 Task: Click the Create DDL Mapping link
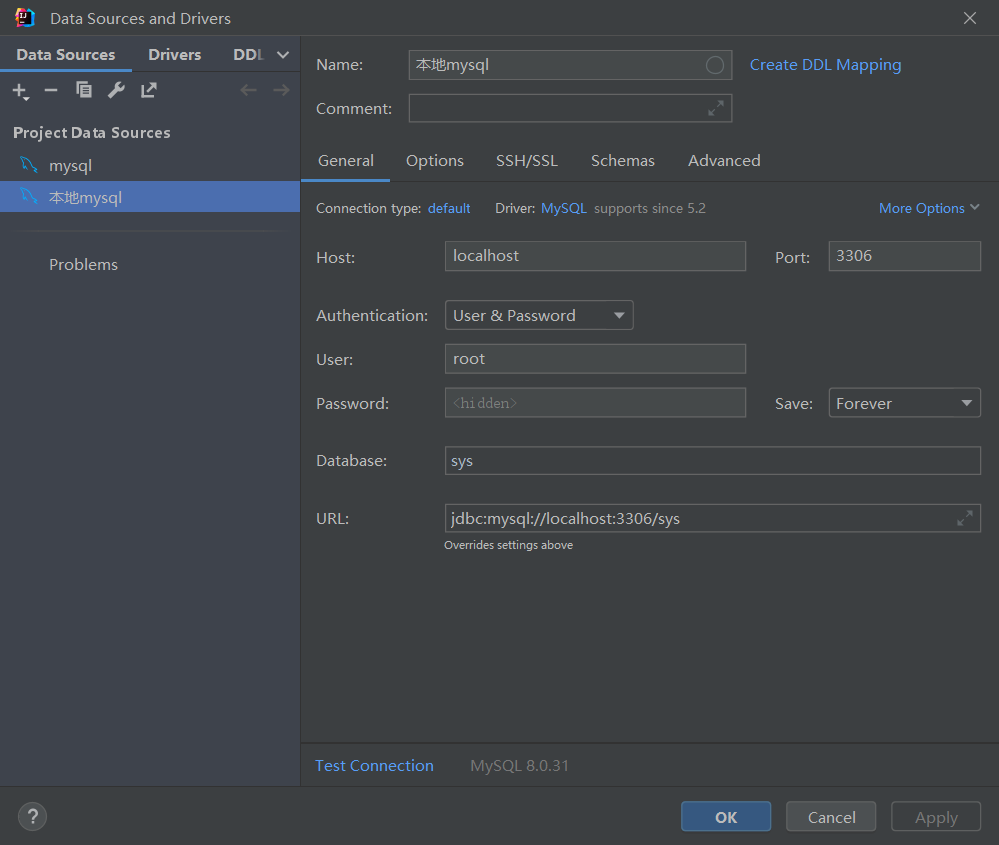(x=825, y=65)
